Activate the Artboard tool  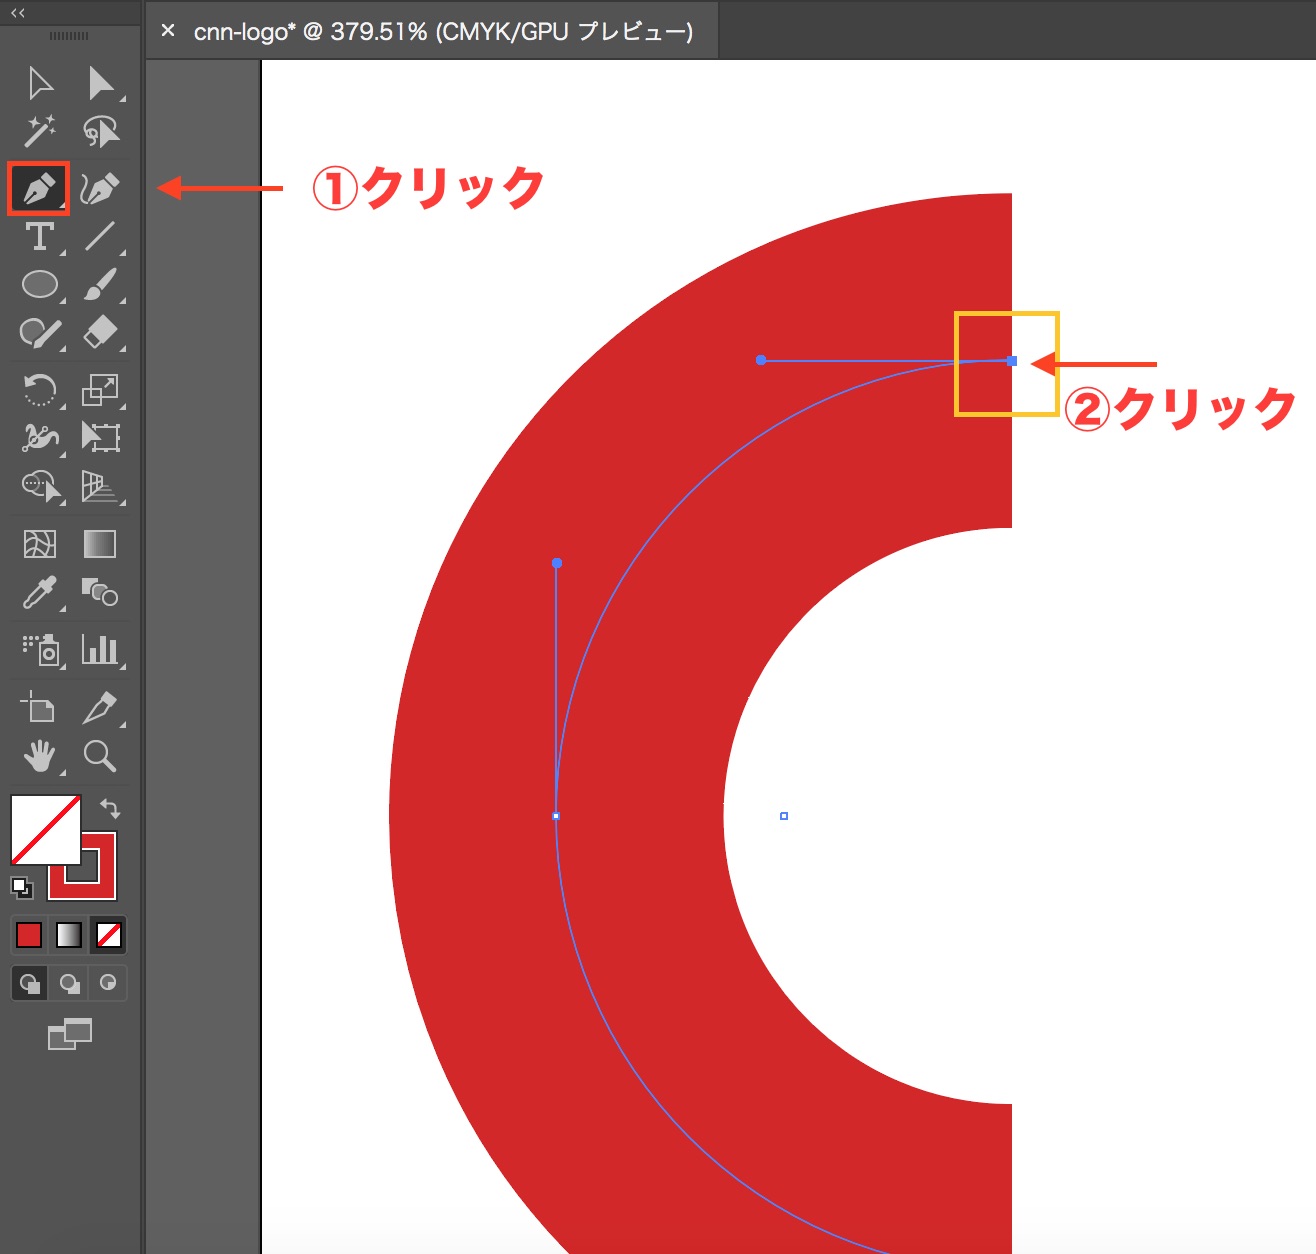coord(40,707)
